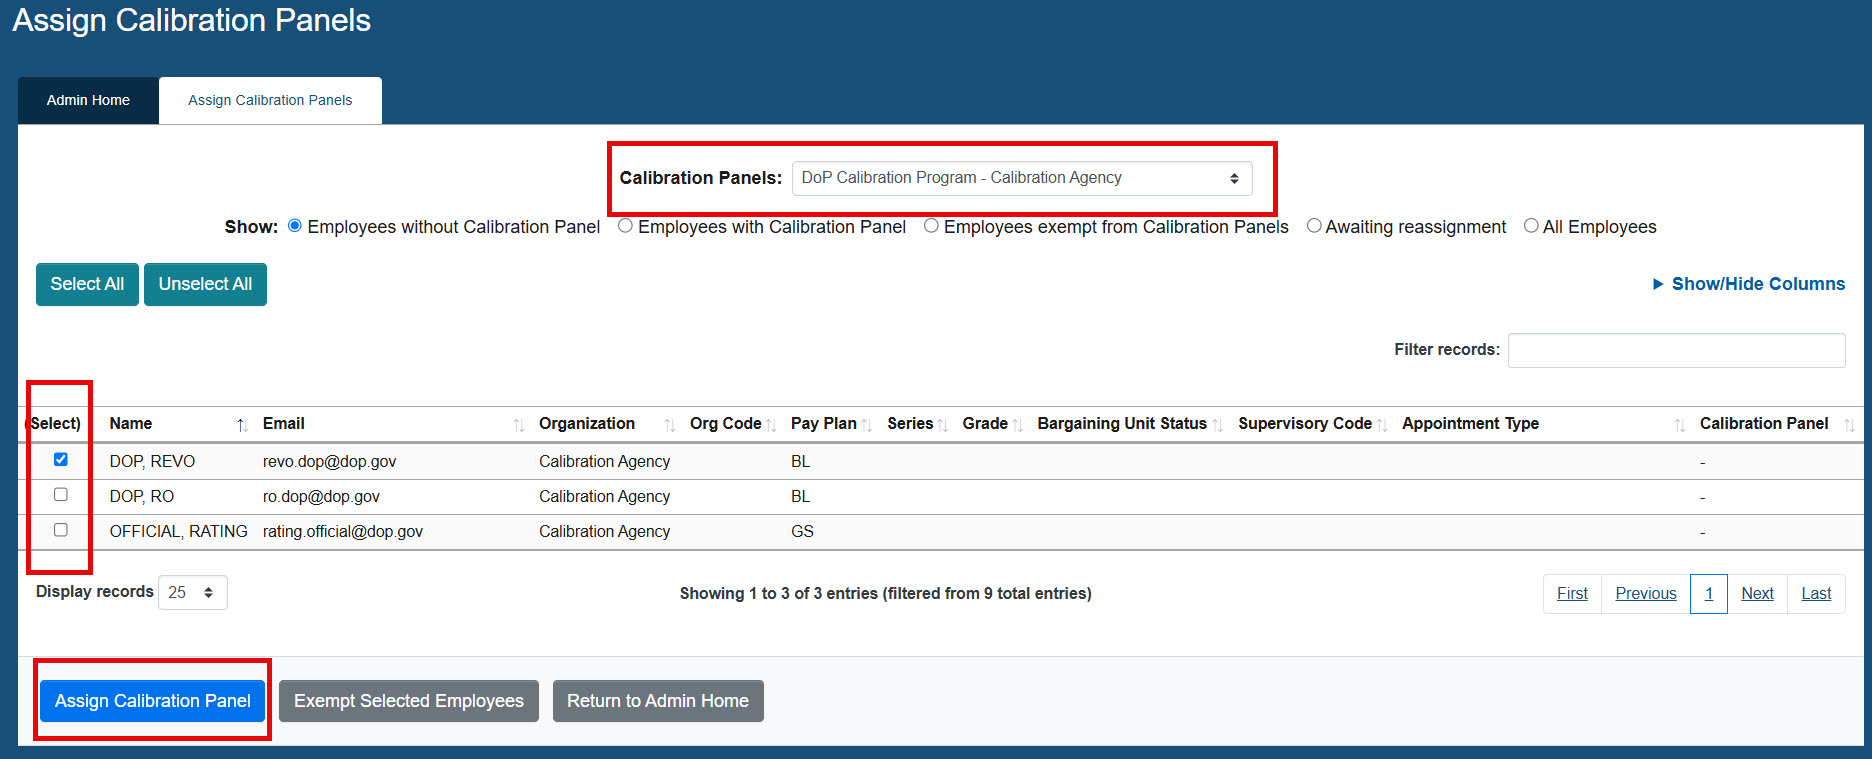Select Awaiting reassignment radio option

(1314, 226)
